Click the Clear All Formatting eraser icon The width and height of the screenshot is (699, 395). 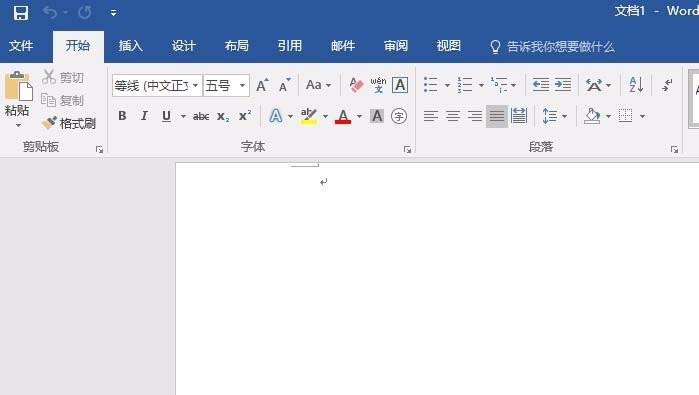[x=356, y=85]
